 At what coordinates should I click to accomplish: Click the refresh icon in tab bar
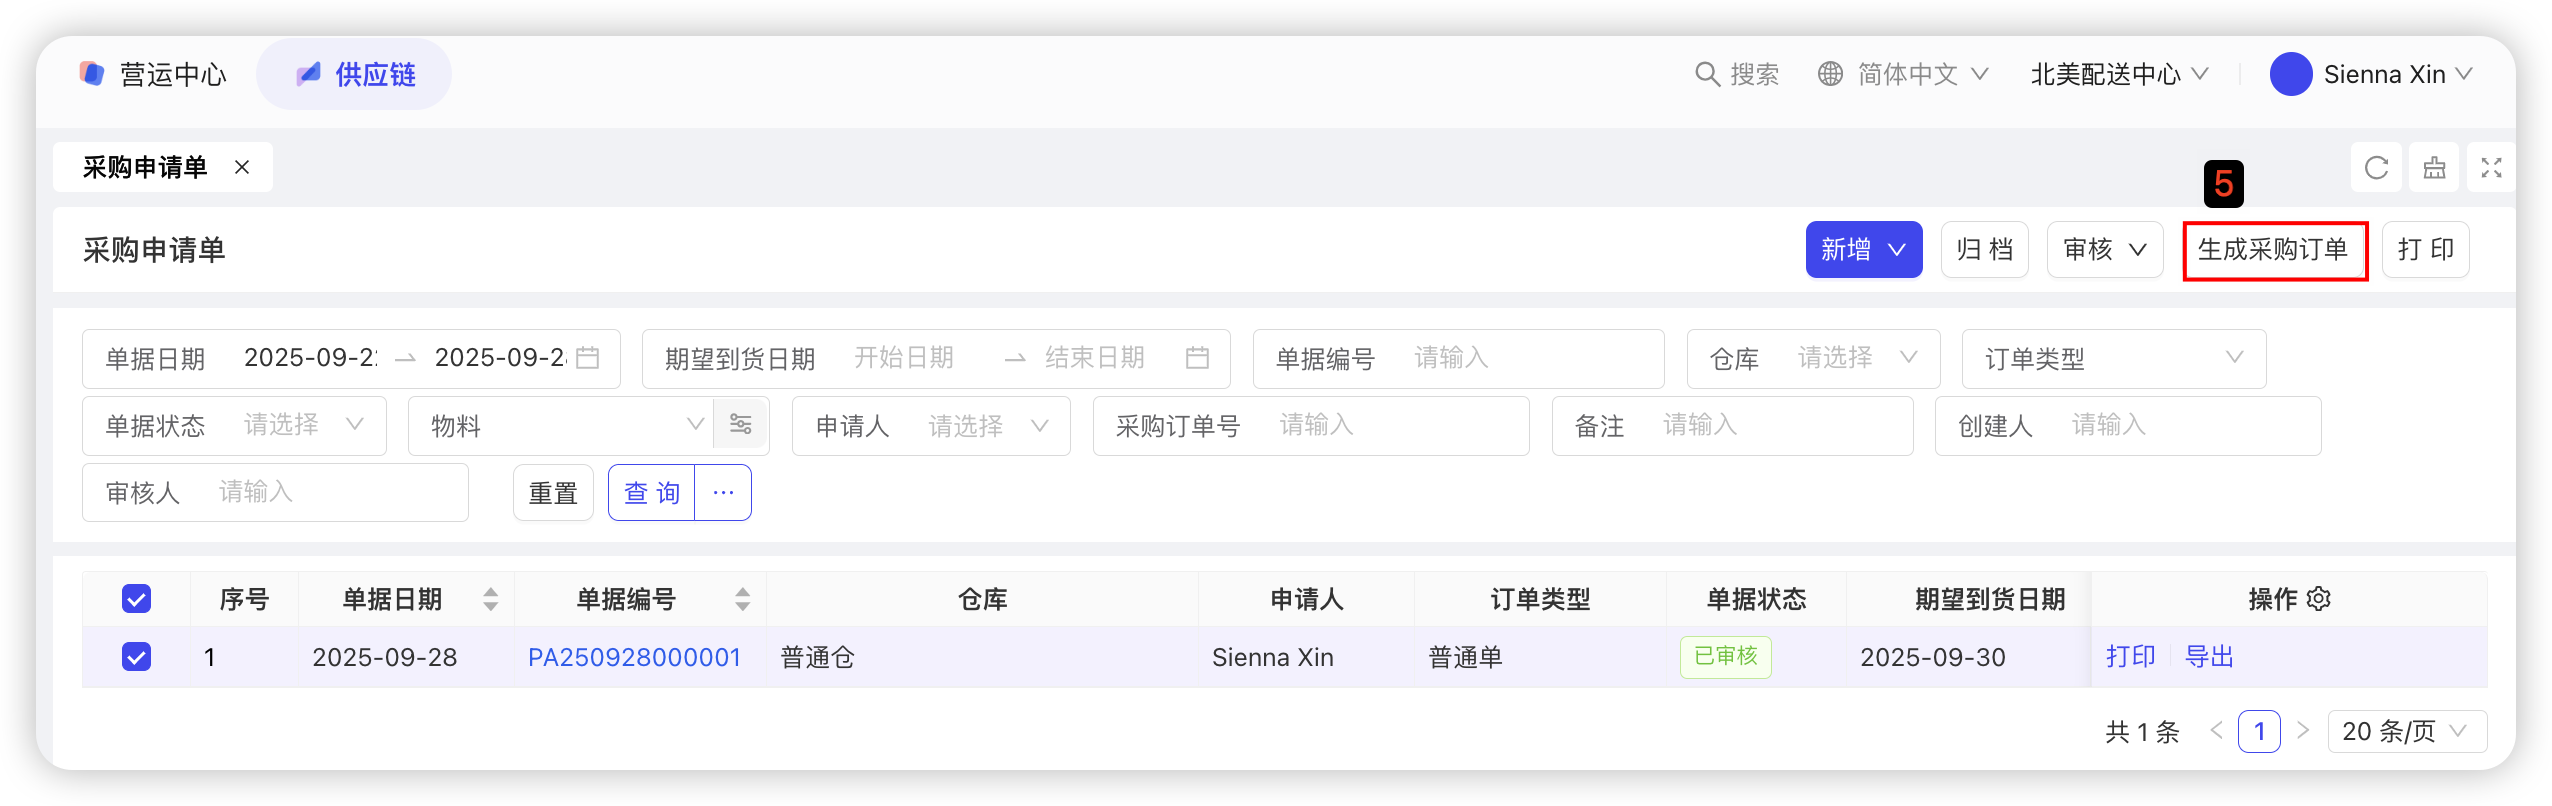[x=2376, y=168]
